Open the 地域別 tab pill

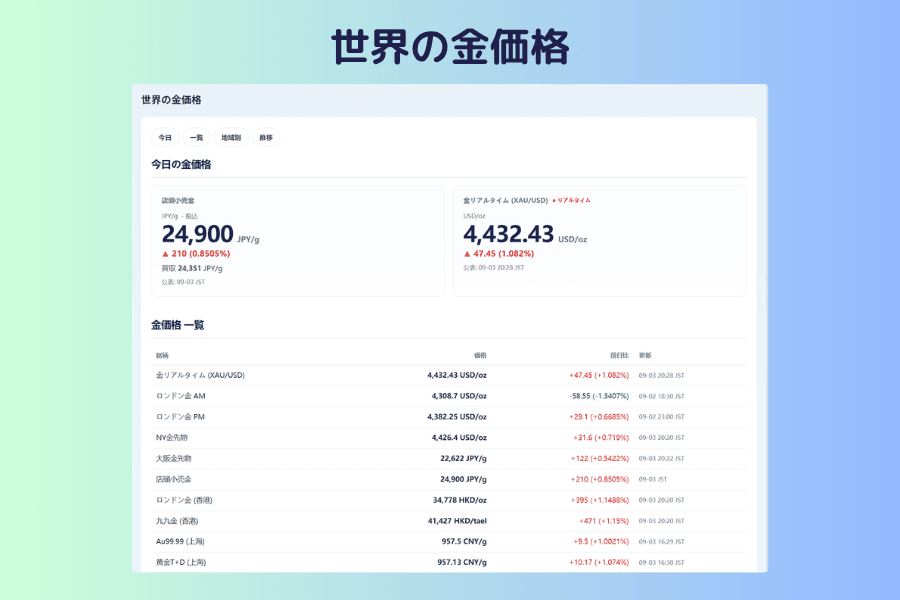pyautogui.click(x=231, y=138)
